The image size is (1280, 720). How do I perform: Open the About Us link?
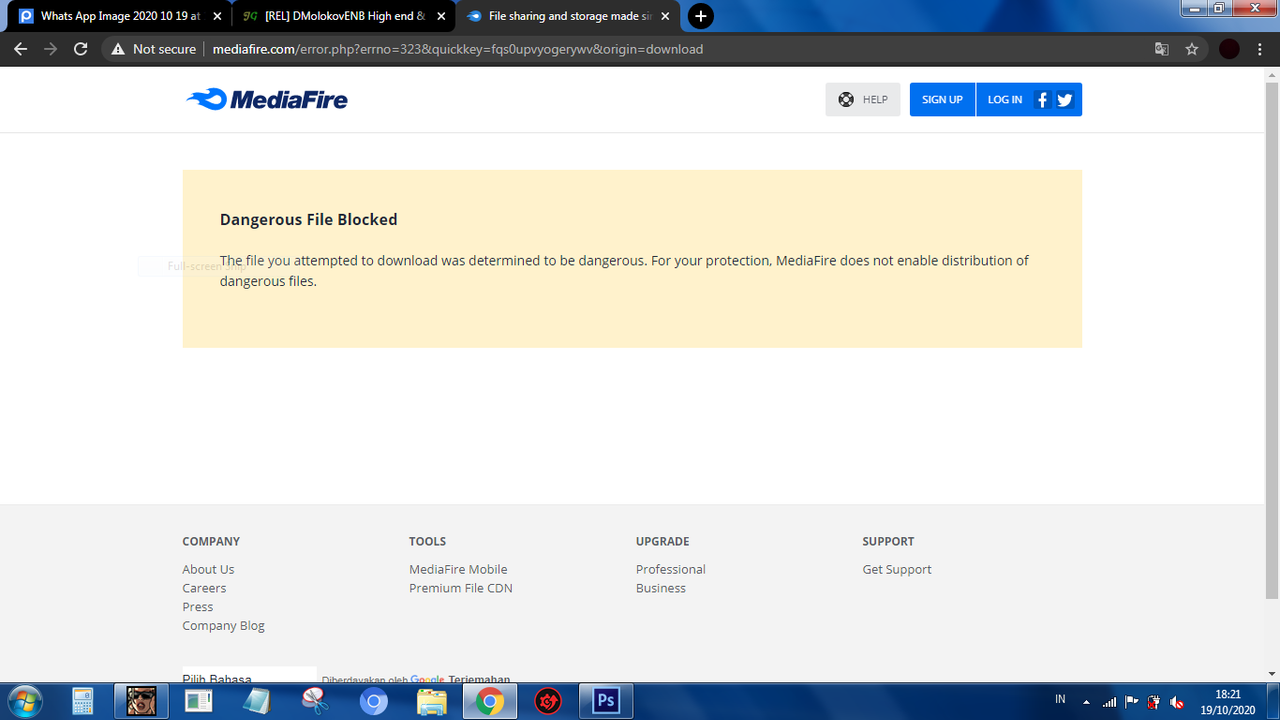[x=208, y=569]
